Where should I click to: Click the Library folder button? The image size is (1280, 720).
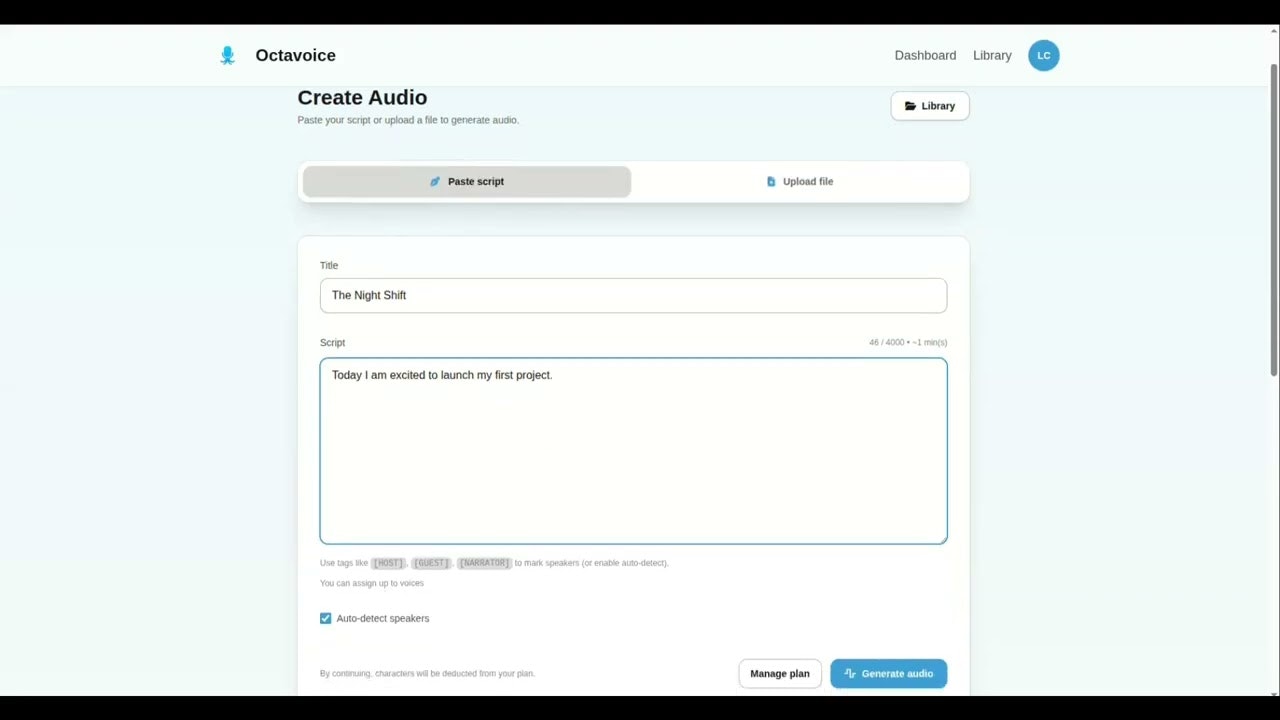tap(930, 106)
